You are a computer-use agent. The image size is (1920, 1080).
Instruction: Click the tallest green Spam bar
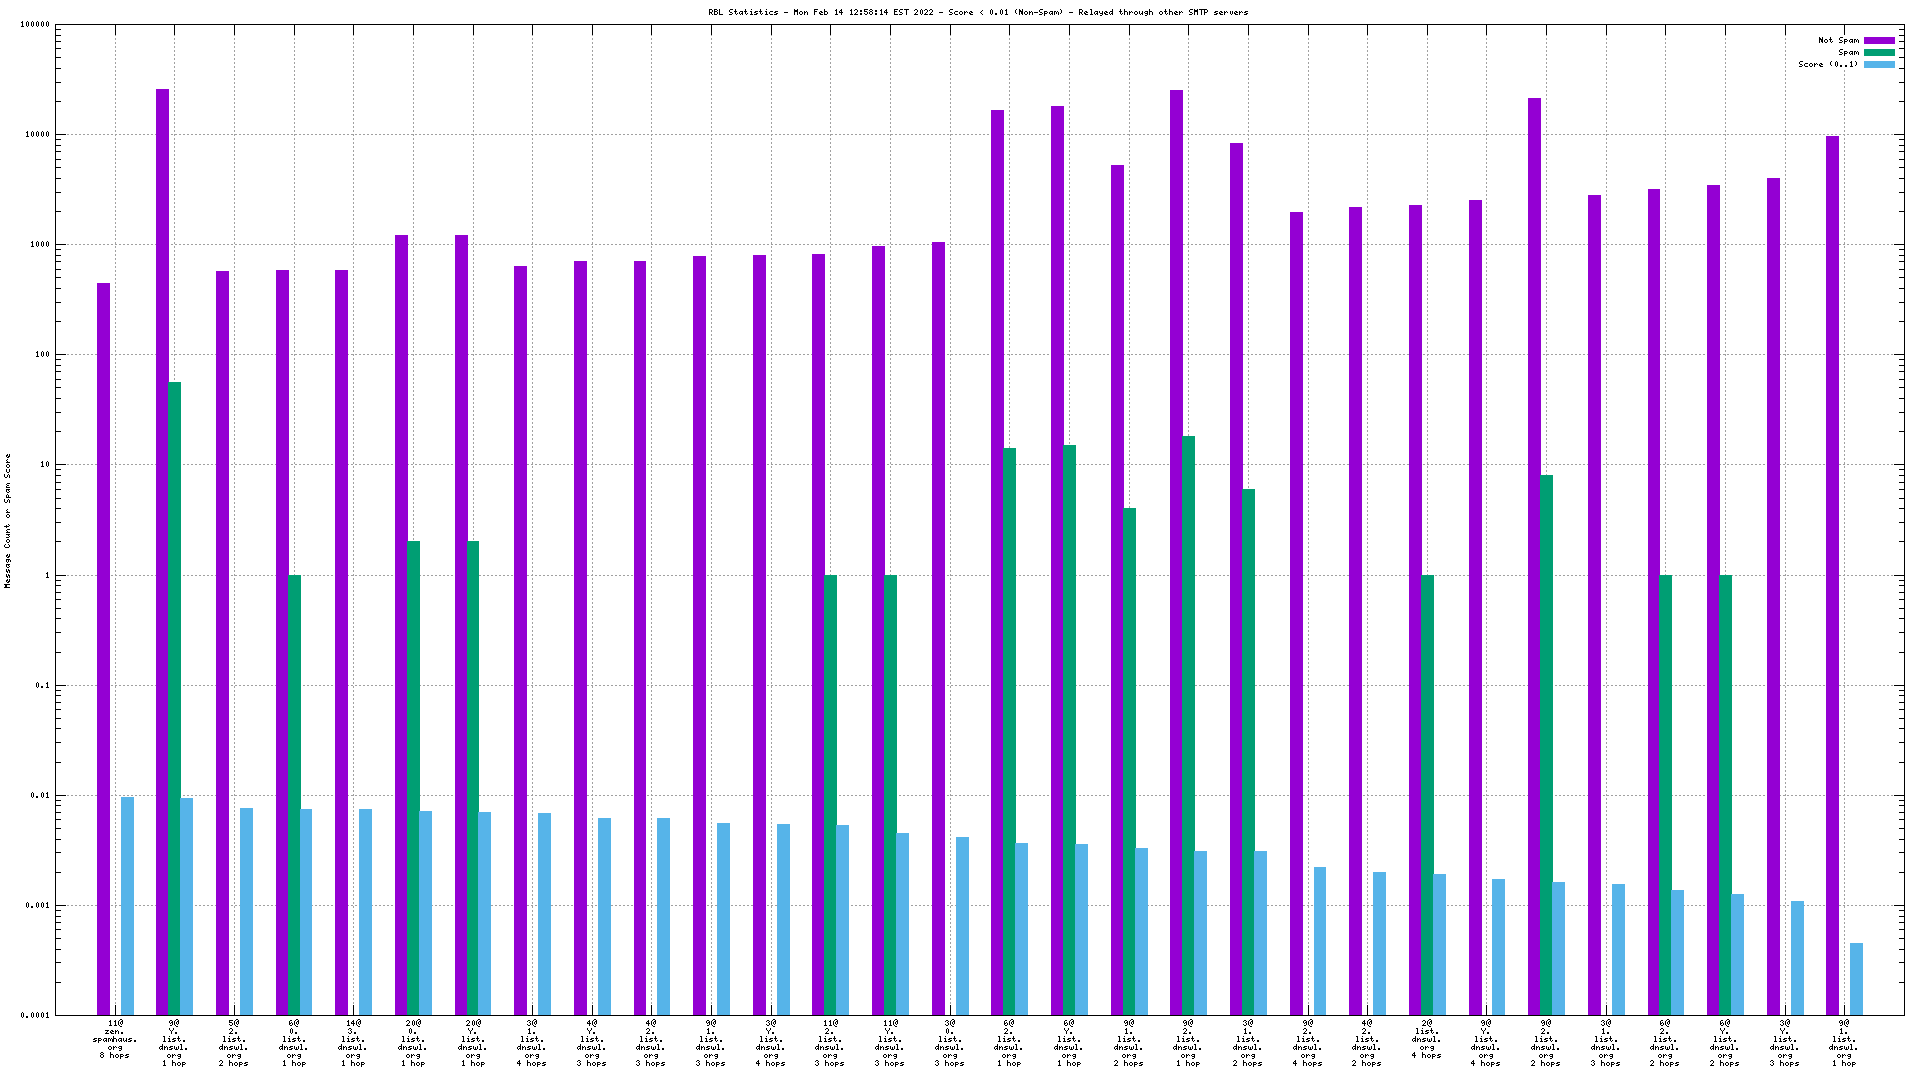pyautogui.click(x=174, y=698)
